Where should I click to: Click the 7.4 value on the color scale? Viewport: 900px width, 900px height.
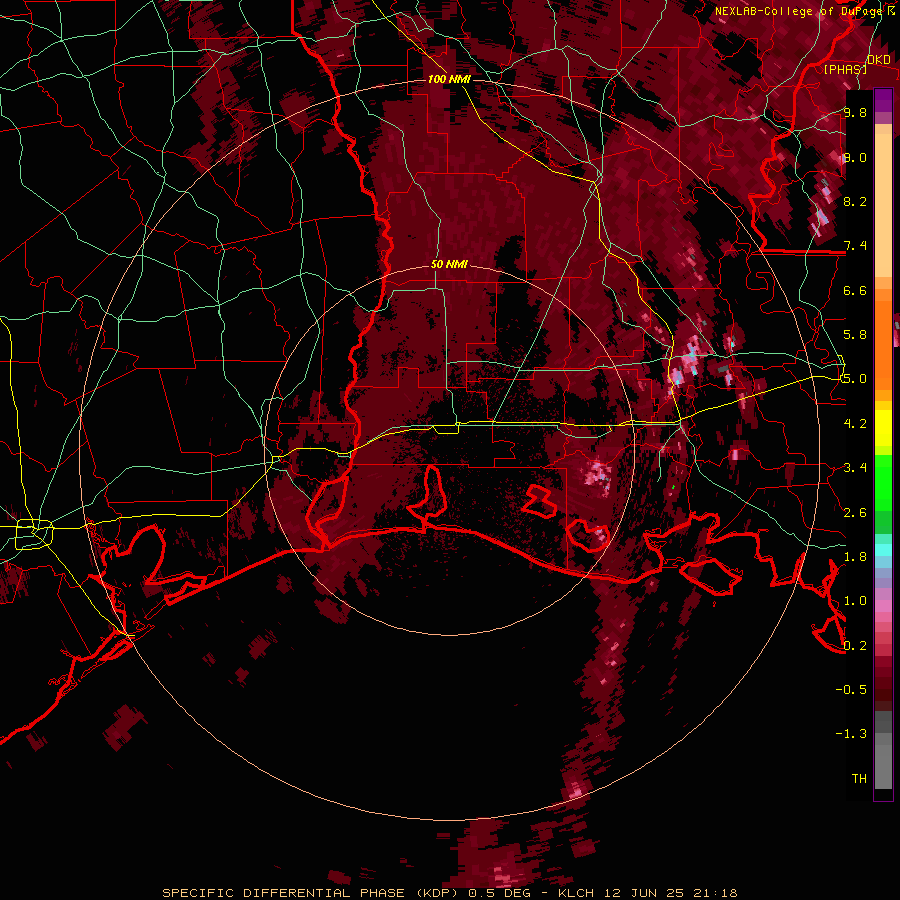[855, 246]
